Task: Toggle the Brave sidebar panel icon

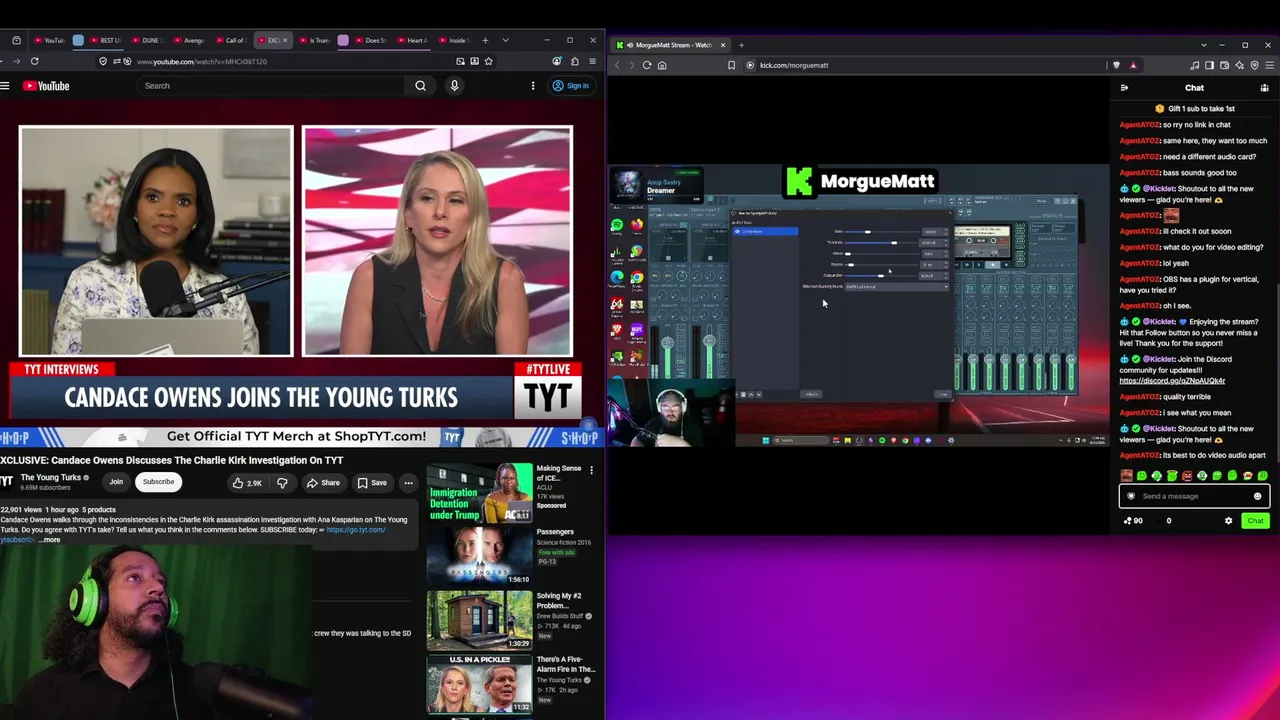Action: click(x=1209, y=65)
